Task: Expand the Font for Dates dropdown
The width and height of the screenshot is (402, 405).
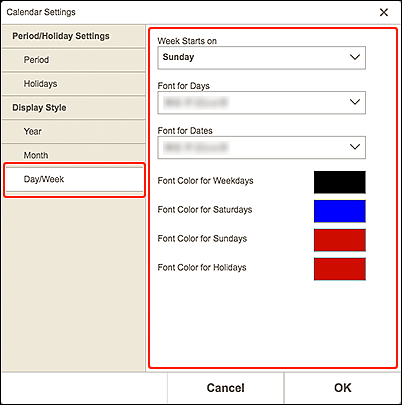Action: 261,147
